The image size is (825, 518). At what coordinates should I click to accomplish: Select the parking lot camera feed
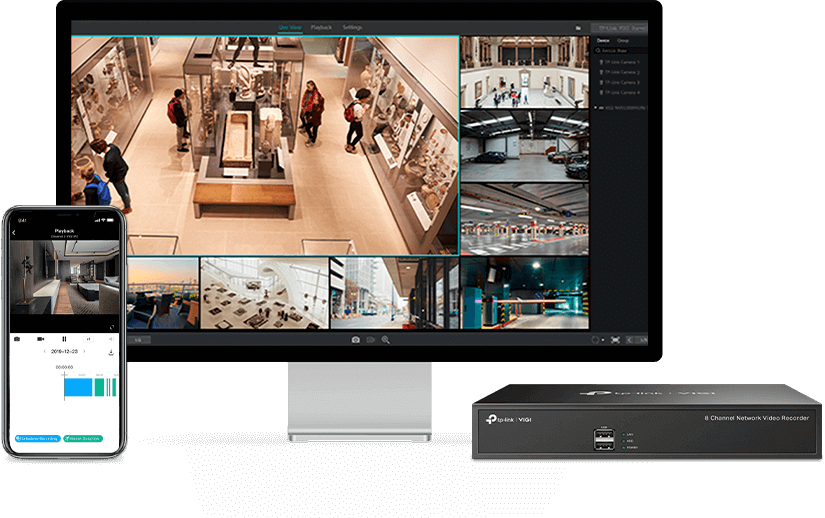tap(525, 219)
